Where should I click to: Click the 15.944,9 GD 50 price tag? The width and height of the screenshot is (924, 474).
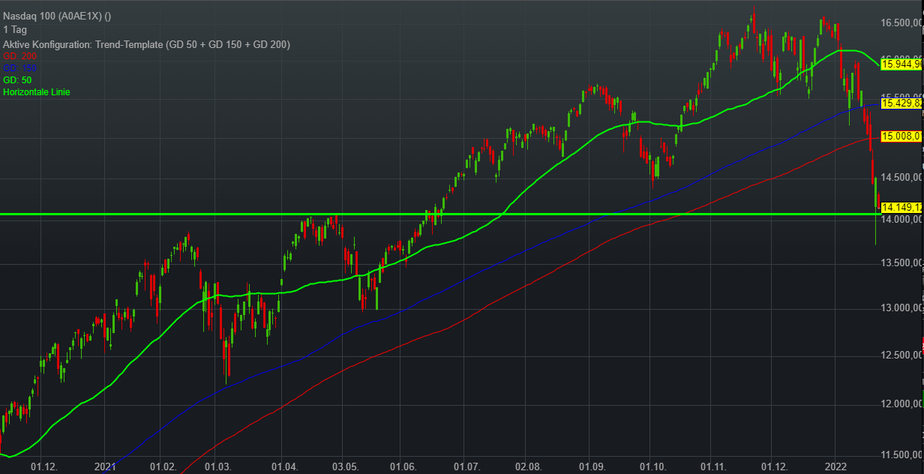[901, 64]
